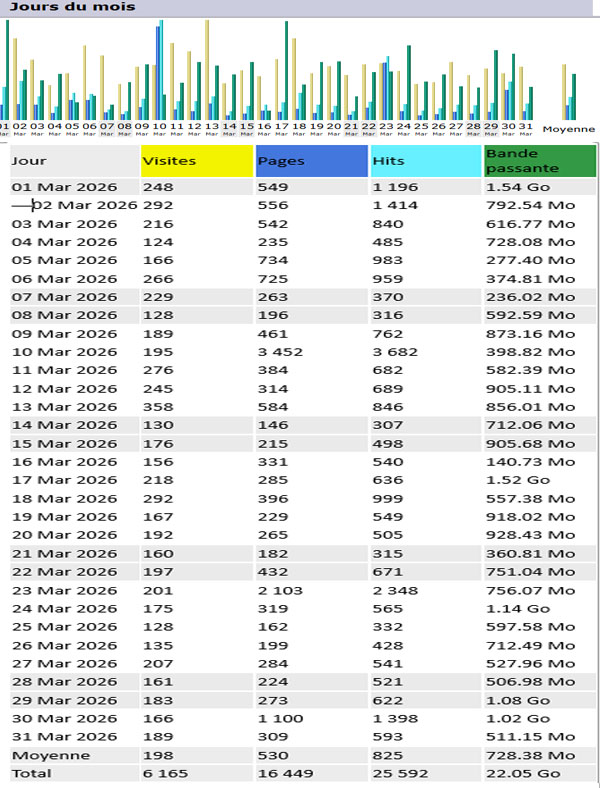Click the 22.05 Go total bandwidth
Image resolution: width=600 pixels, height=788 pixels.
coord(523,774)
